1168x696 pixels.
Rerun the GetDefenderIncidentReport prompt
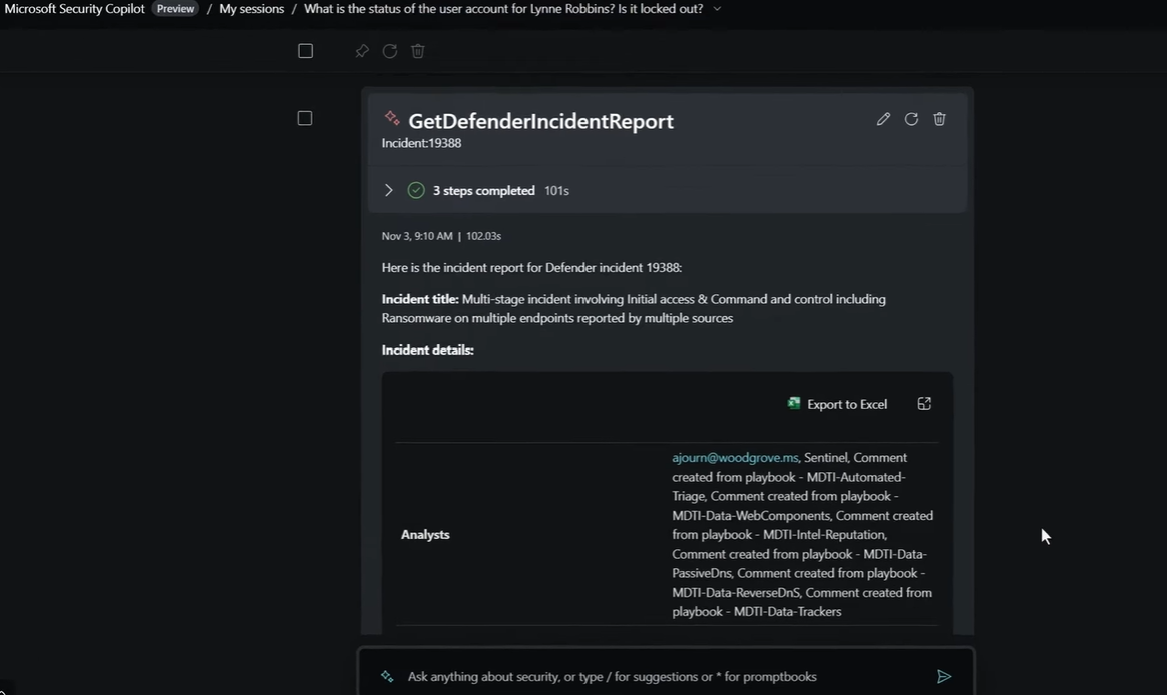coord(911,119)
